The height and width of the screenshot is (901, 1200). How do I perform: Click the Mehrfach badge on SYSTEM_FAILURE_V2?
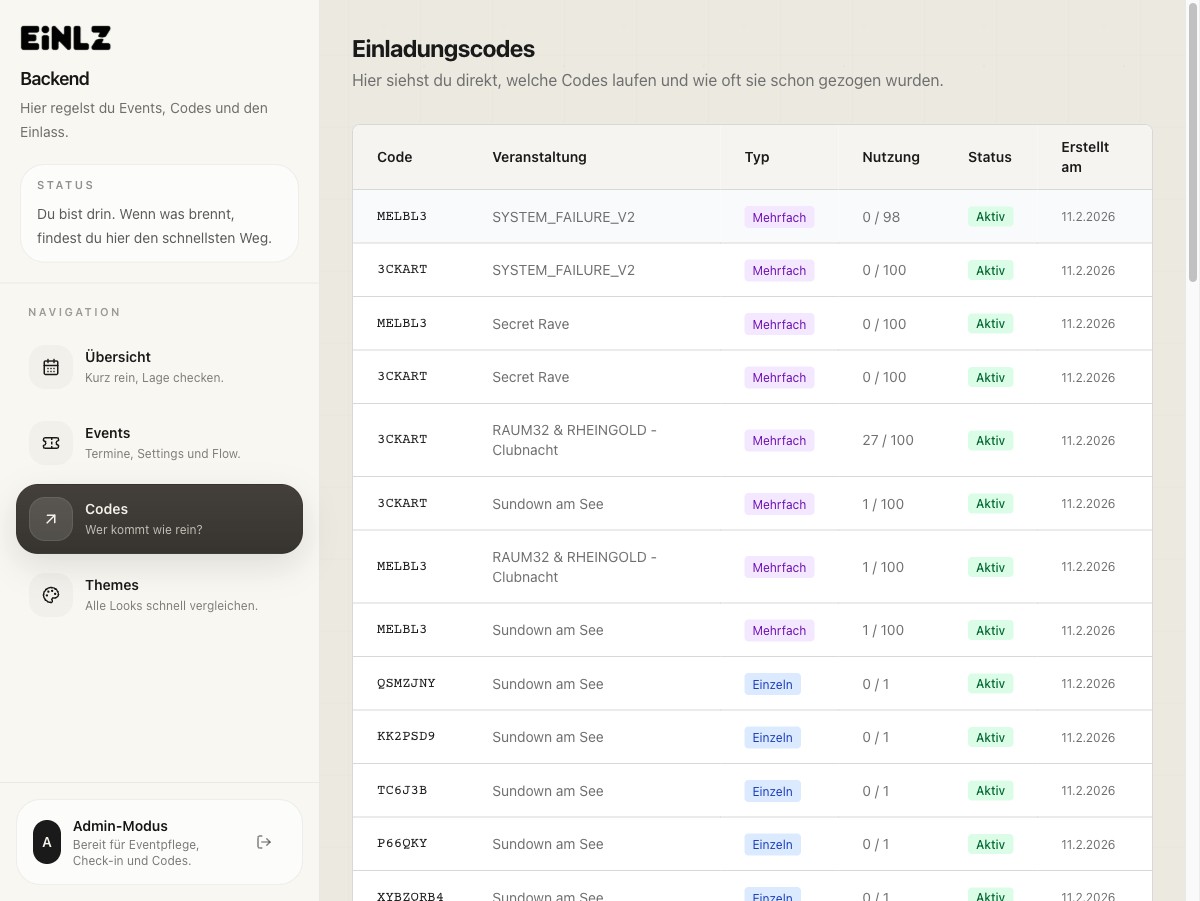779,217
